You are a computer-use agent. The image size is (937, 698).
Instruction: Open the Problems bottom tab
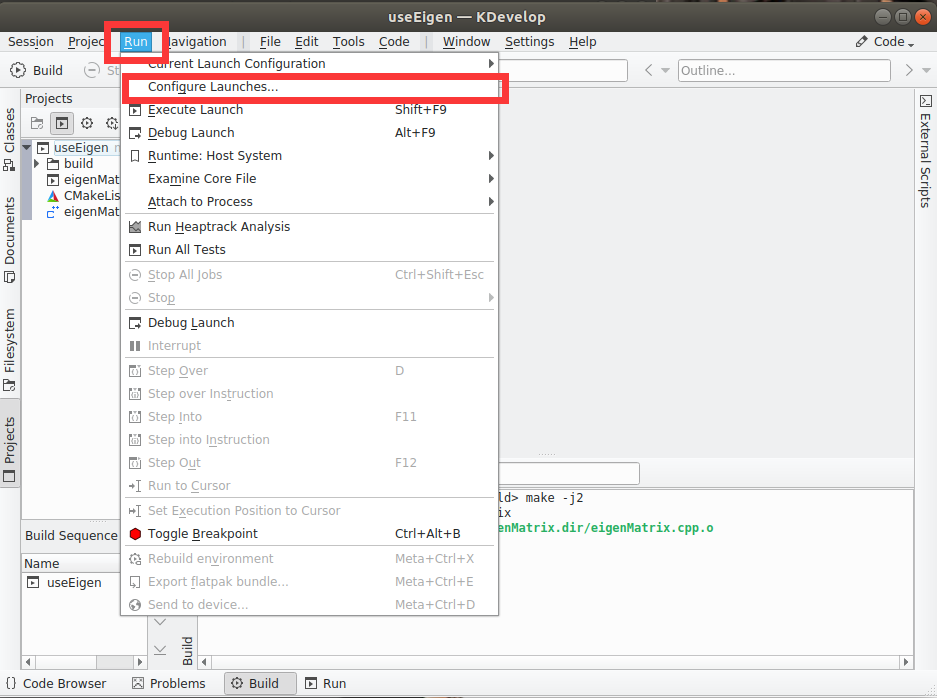click(x=169, y=684)
